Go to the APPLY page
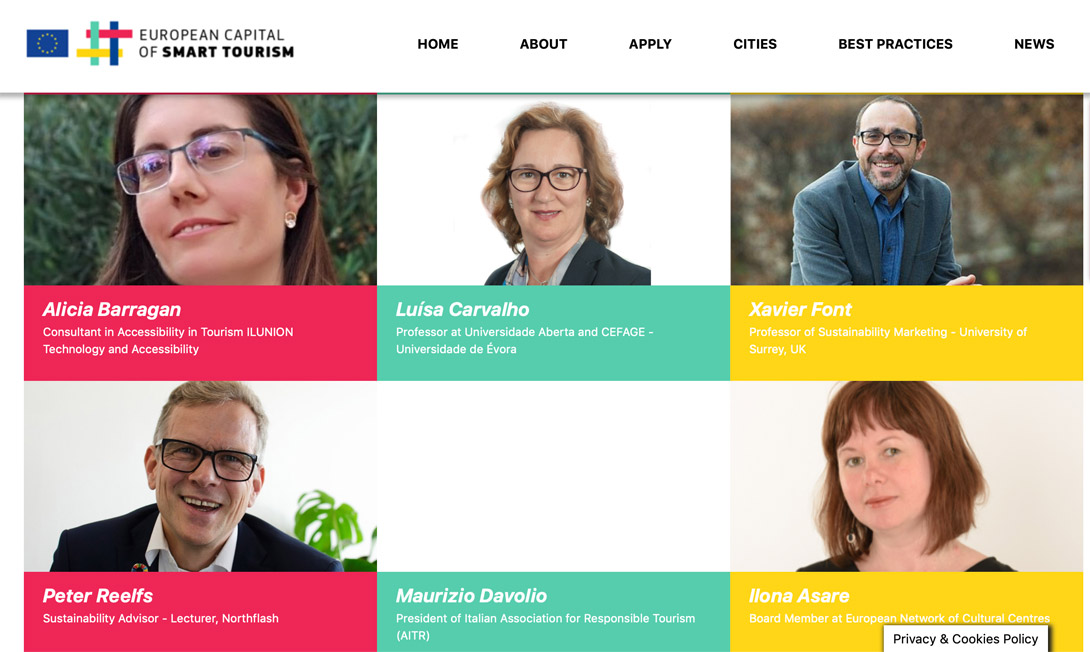The width and height of the screenshot is (1090, 652). [x=650, y=44]
